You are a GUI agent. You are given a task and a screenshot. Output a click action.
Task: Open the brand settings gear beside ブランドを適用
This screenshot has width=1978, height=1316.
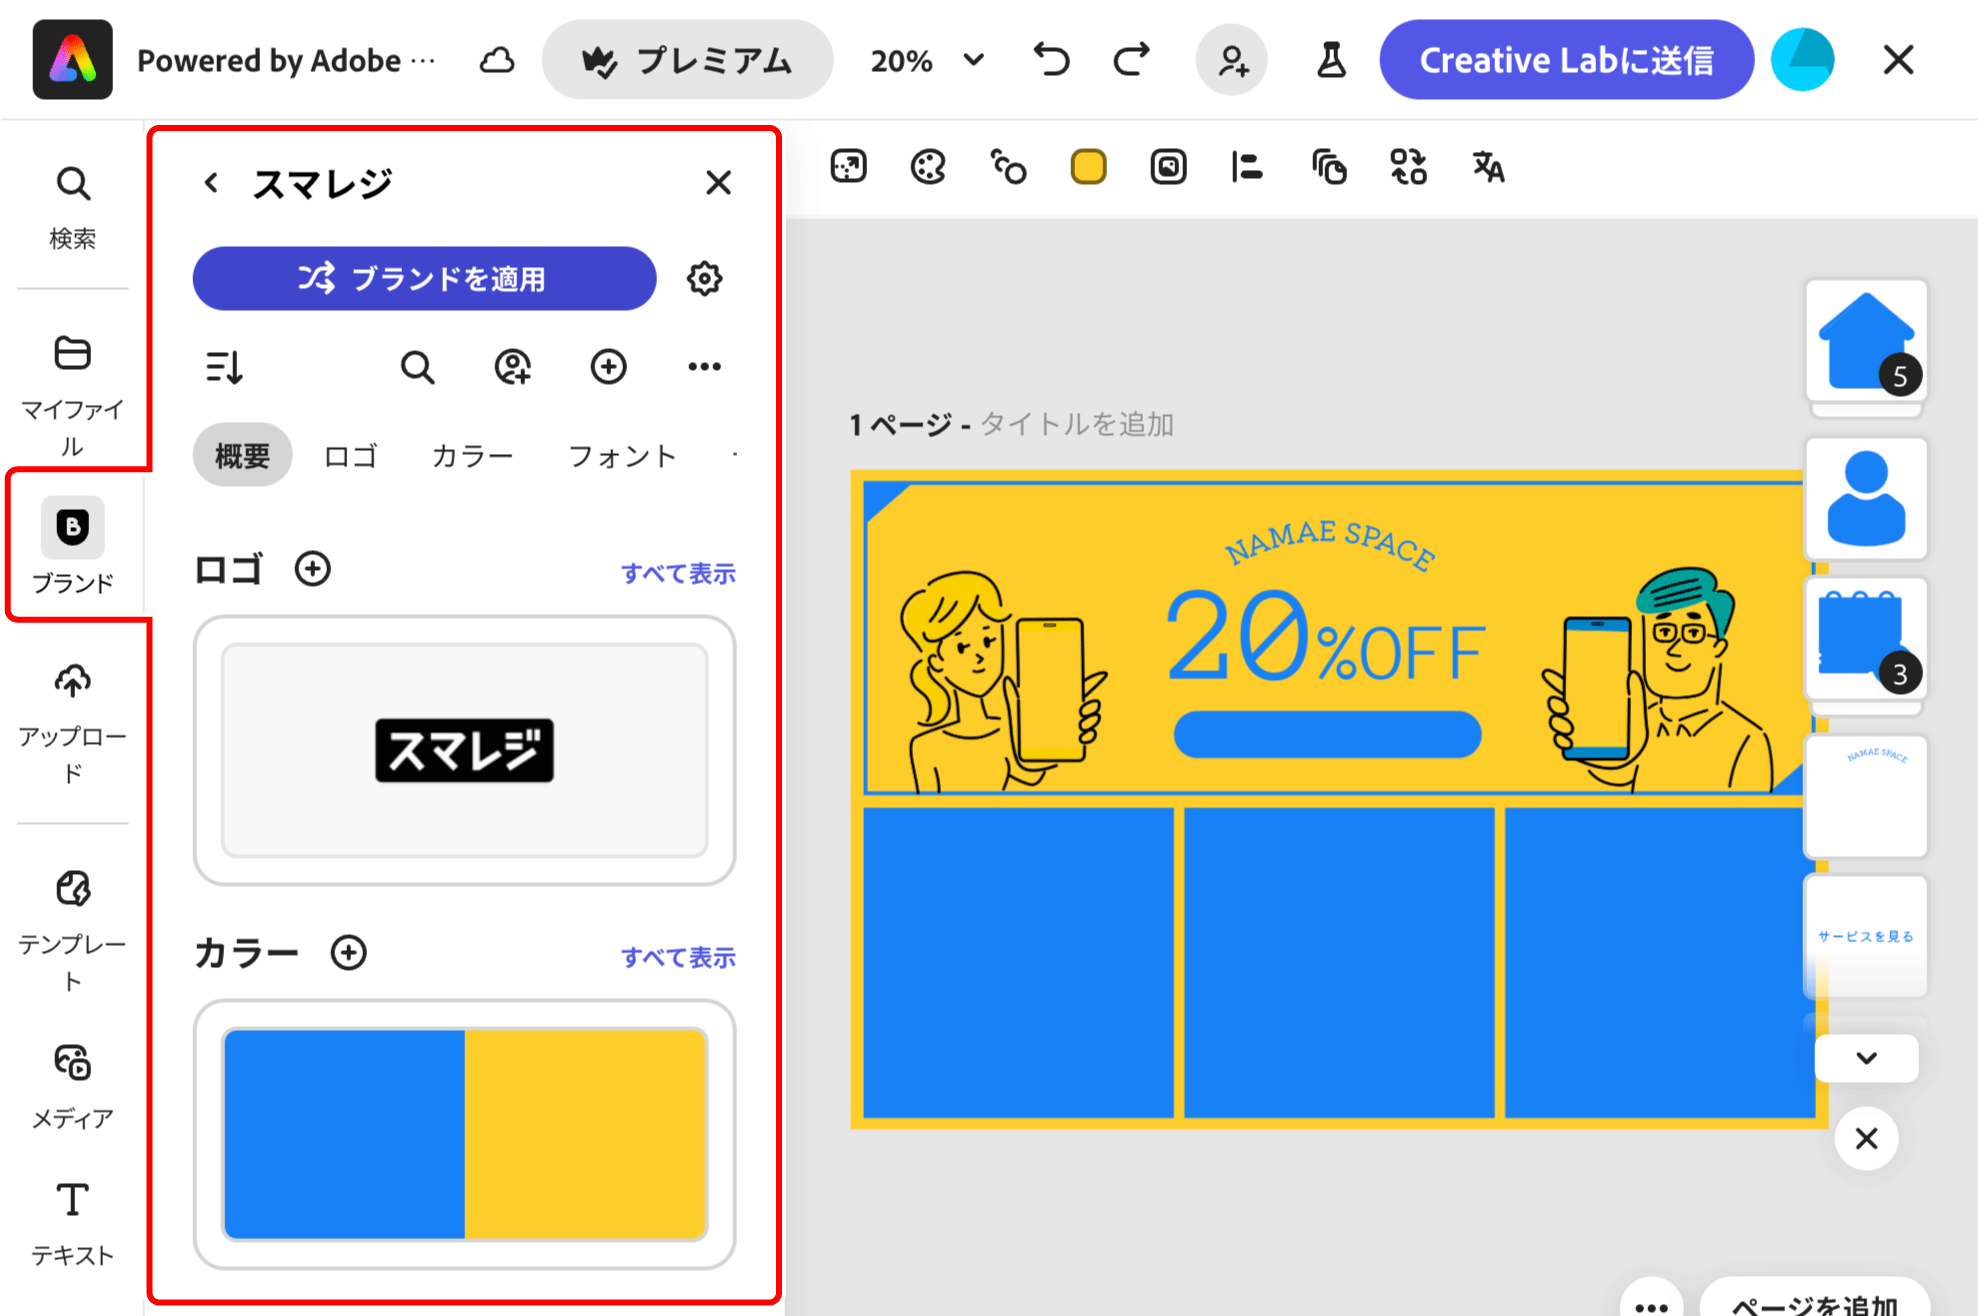tap(706, 279)
